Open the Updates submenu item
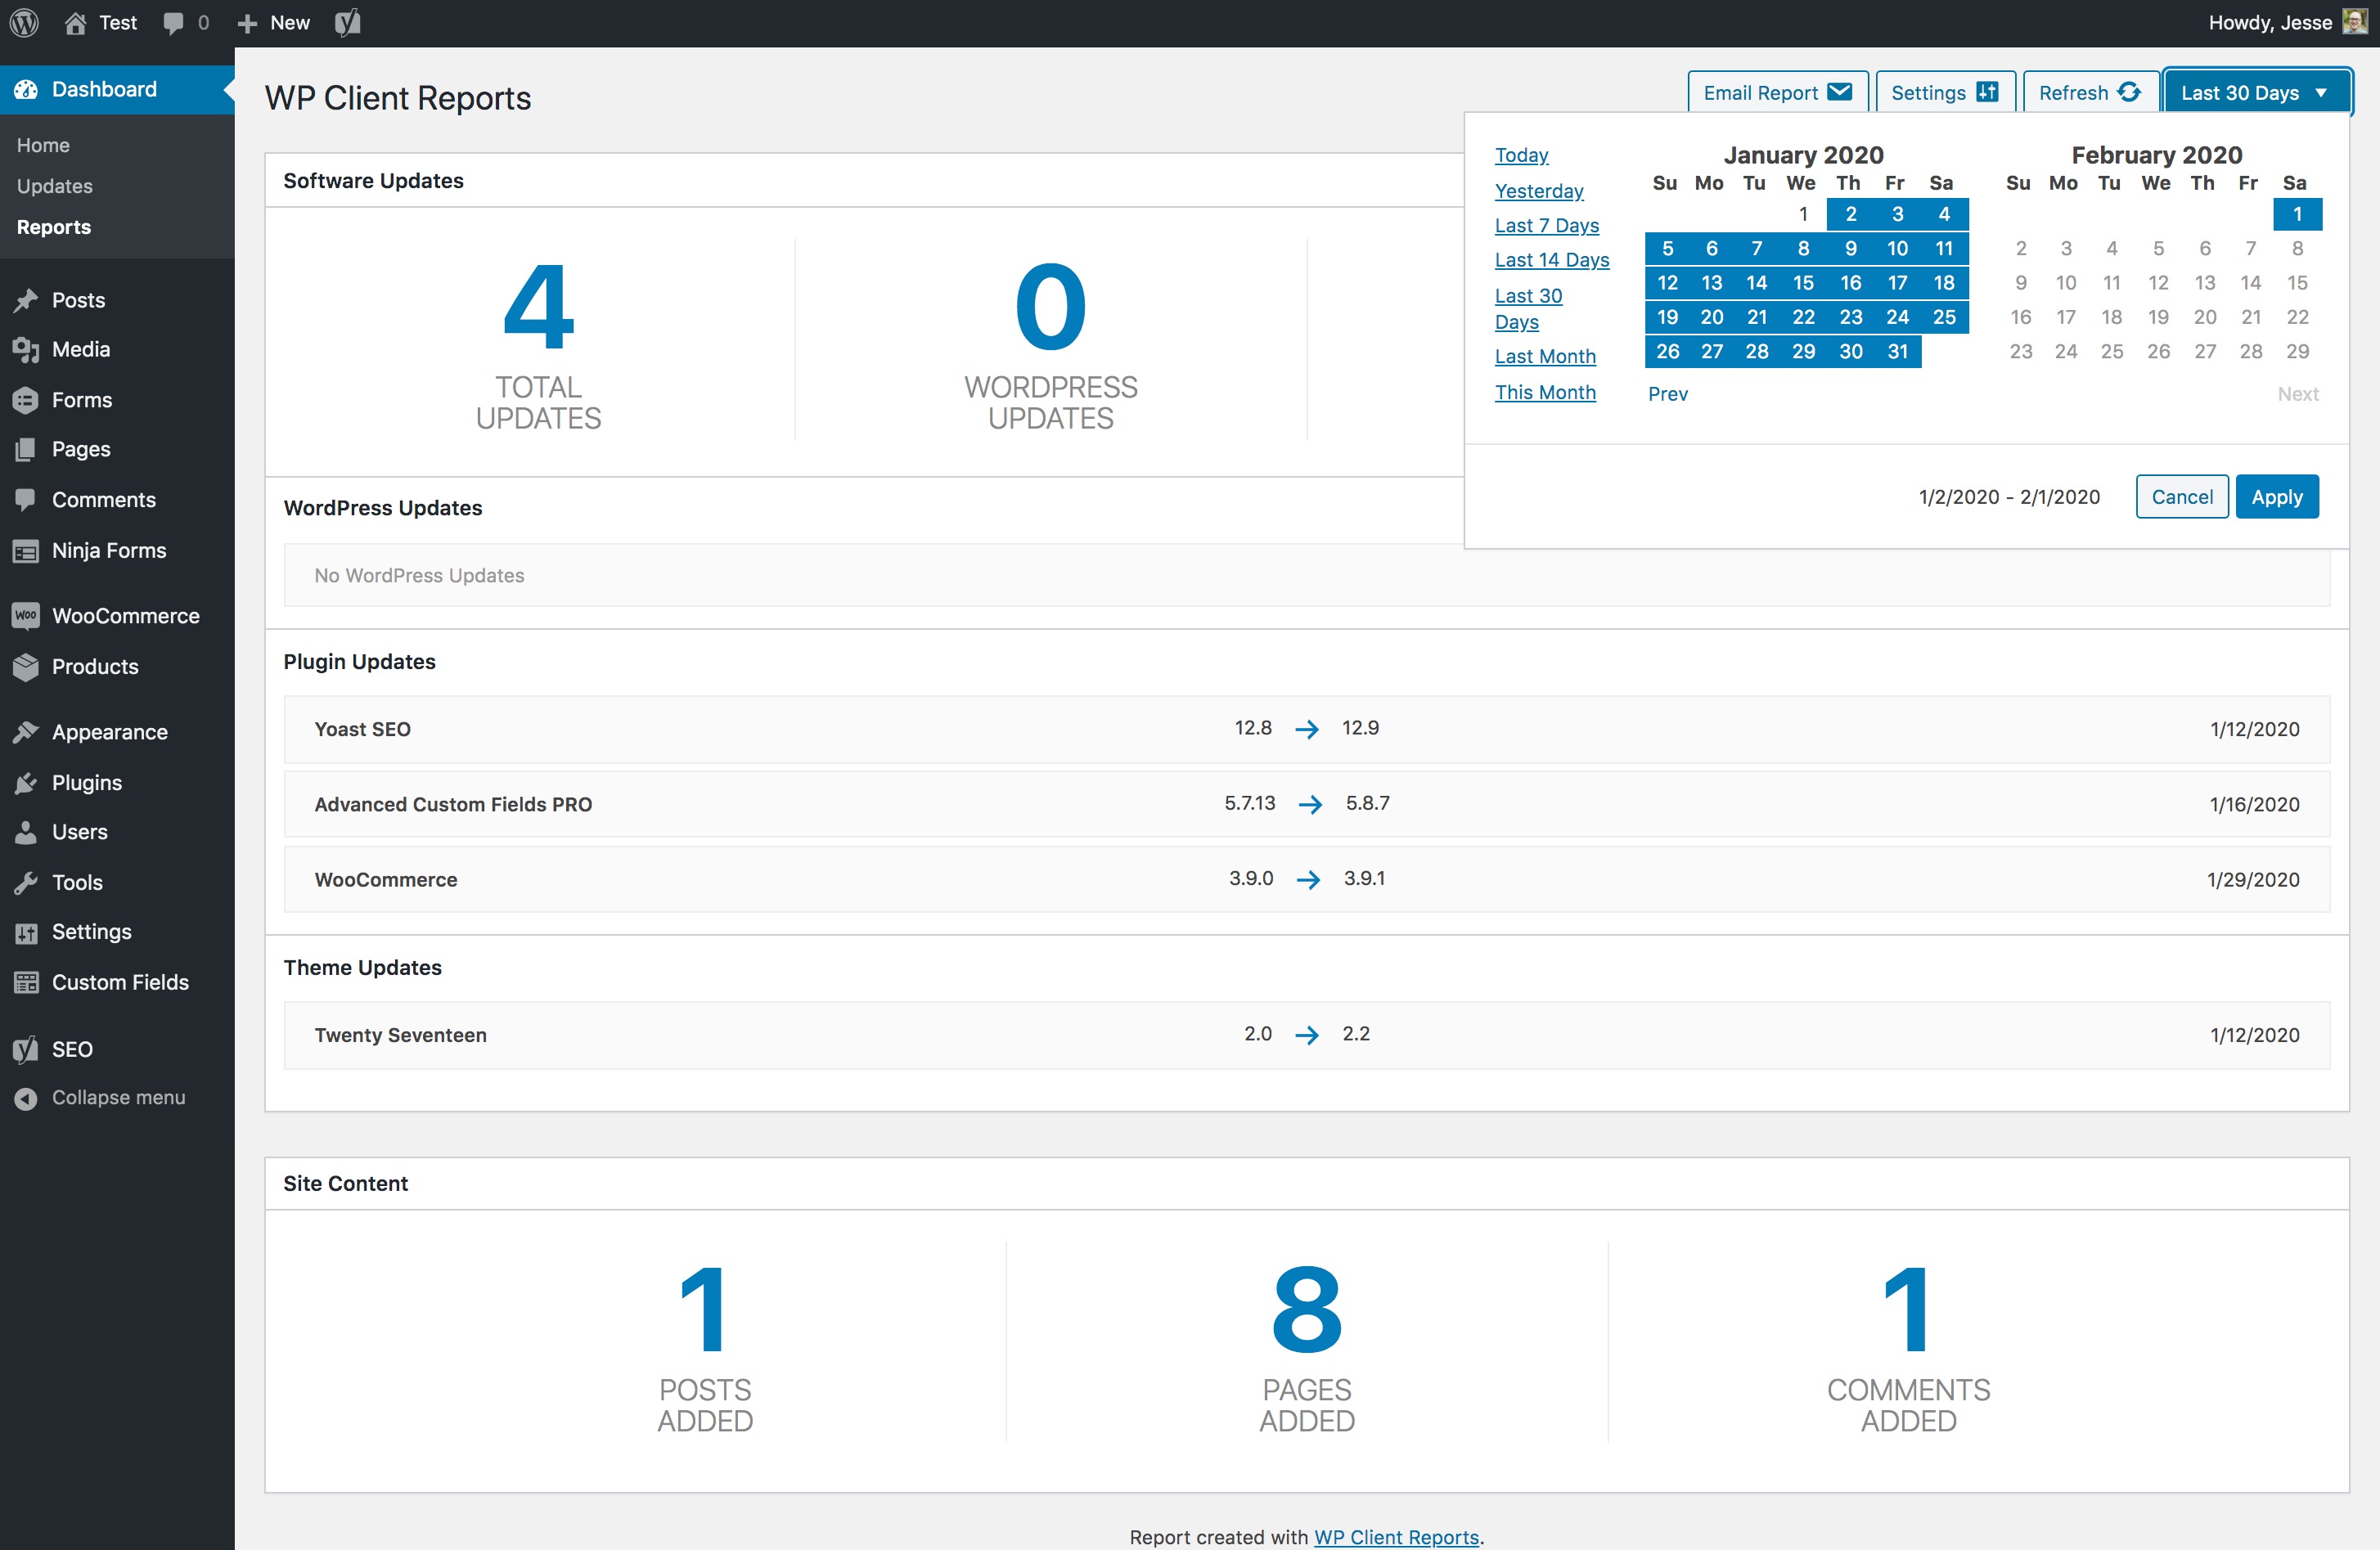The height and width of the screenshot is (1550, 2380). (x=54, y=186)
